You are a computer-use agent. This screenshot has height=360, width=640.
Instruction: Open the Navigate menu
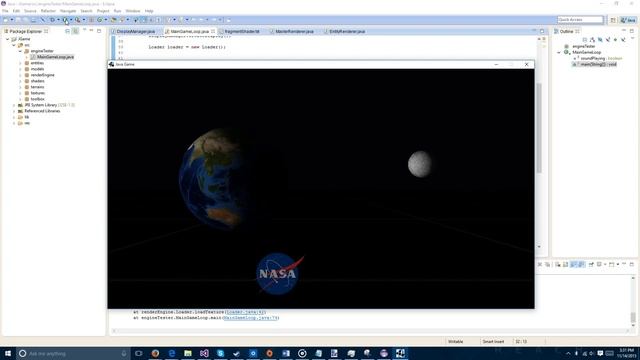click(68, 11)
